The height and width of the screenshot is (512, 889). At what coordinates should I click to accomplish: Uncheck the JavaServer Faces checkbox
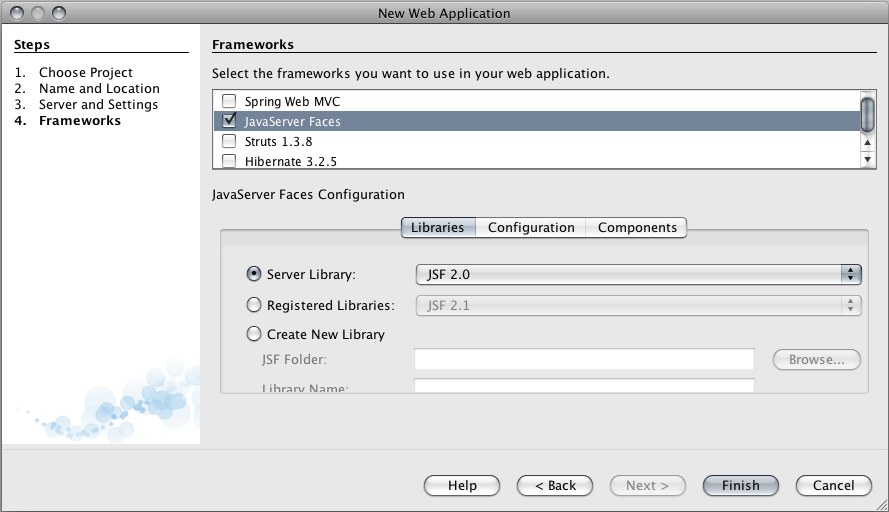coord(229,120)
